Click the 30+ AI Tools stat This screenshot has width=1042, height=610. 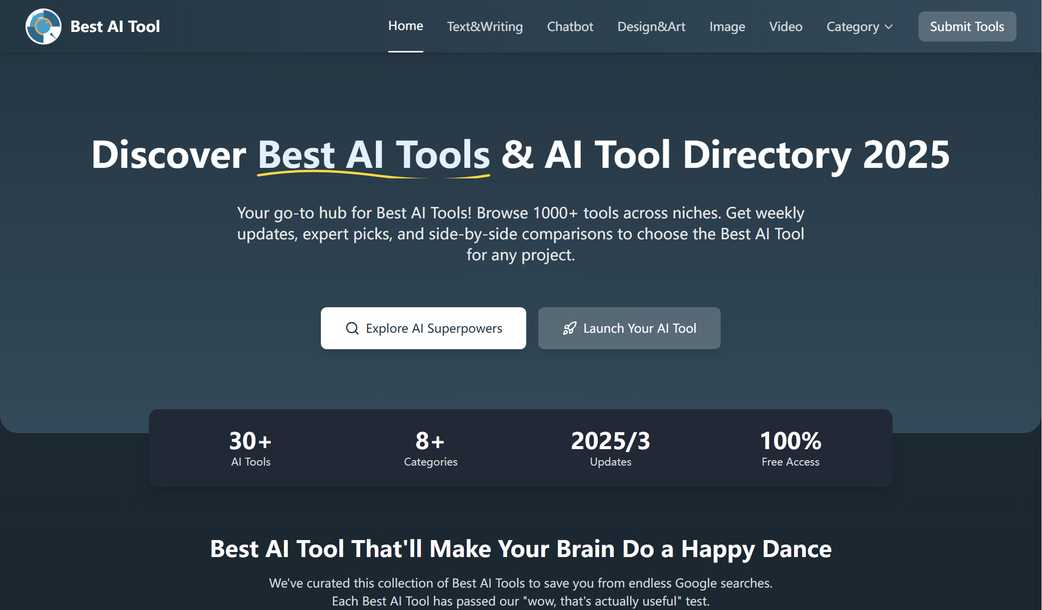click(x=250, y=446)
